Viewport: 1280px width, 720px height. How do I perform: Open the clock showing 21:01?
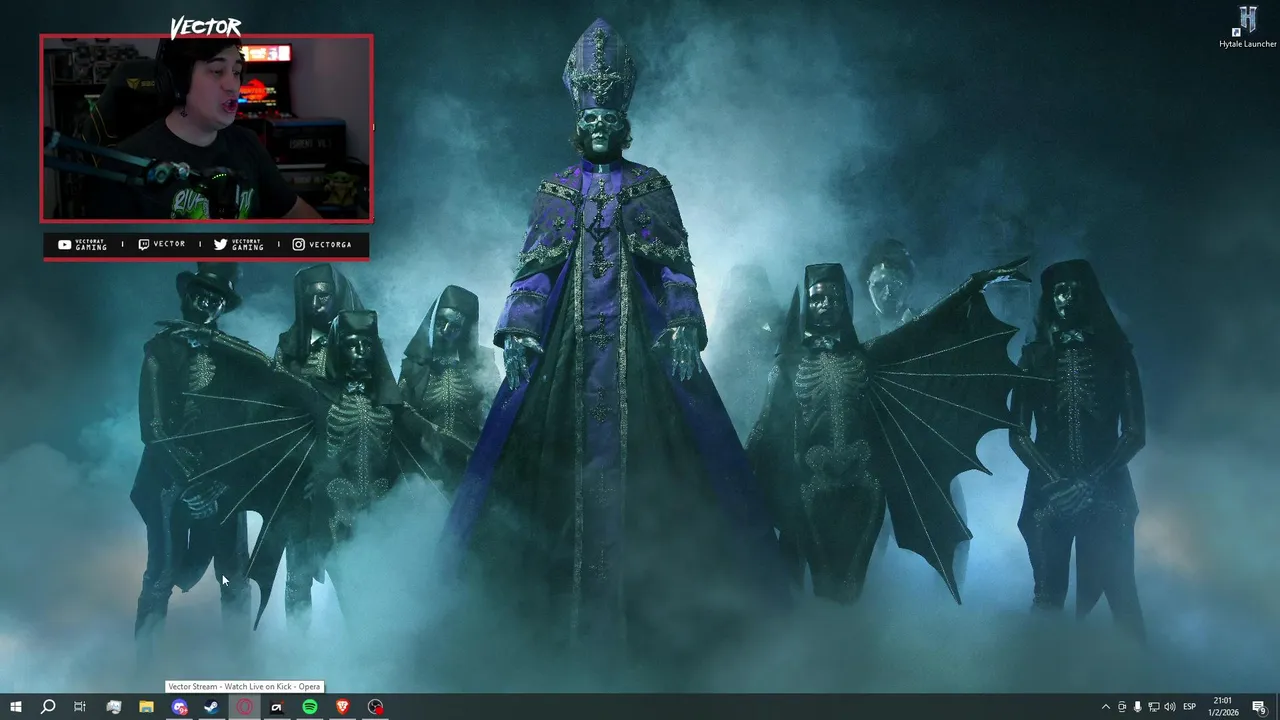tap(1223, 707)
